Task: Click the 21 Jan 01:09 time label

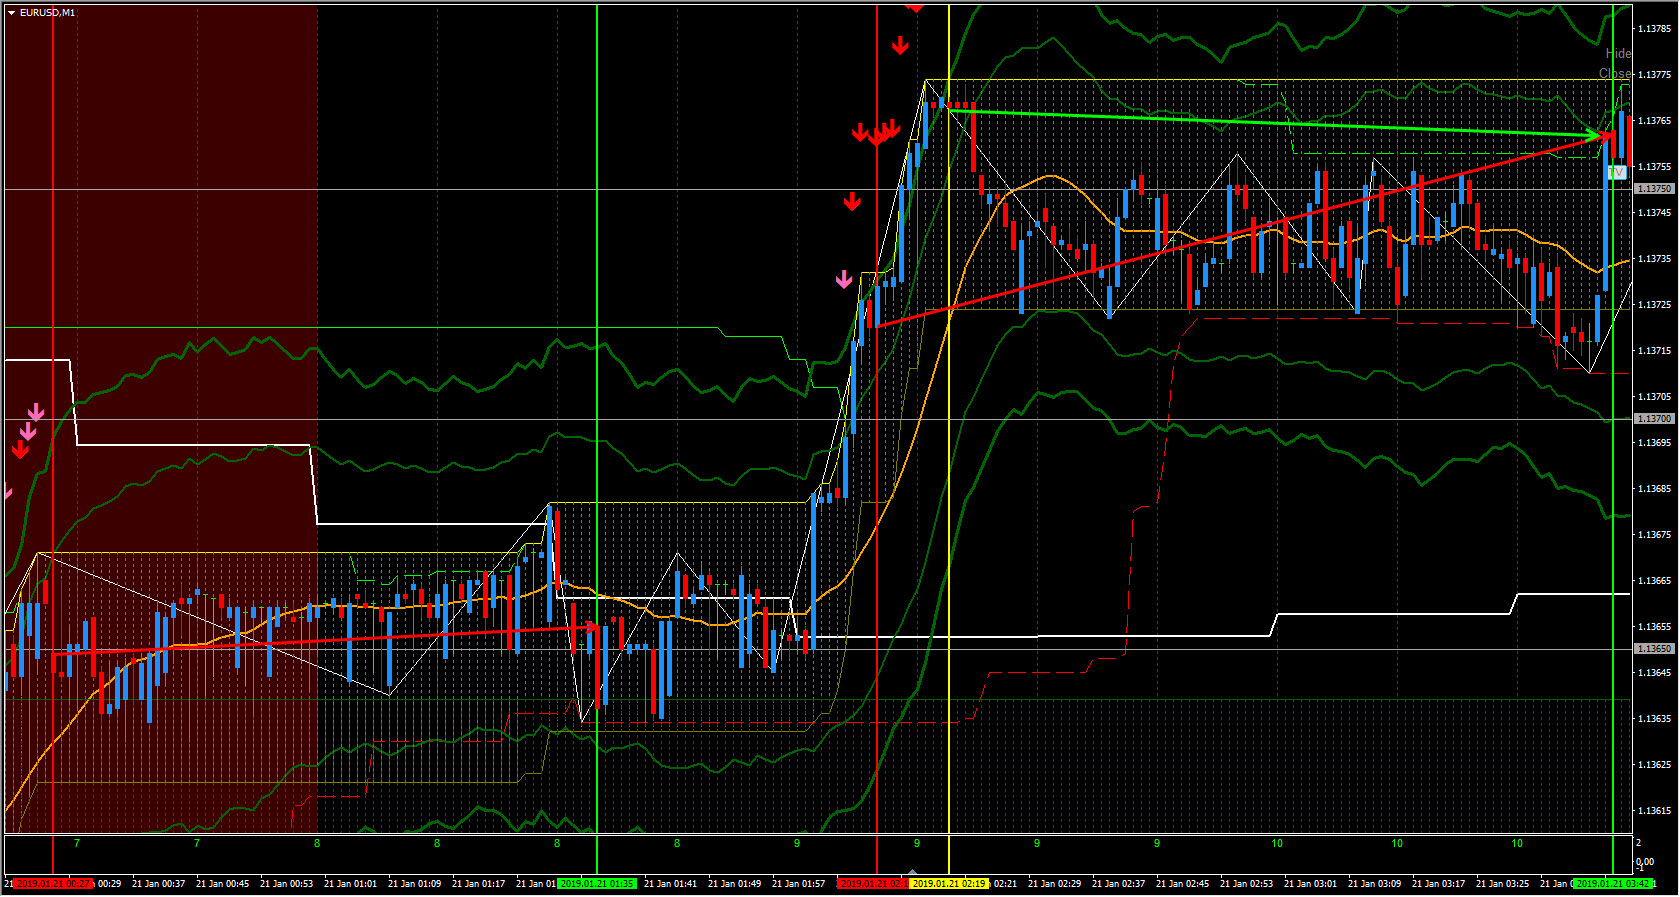Action: [414, 884]
